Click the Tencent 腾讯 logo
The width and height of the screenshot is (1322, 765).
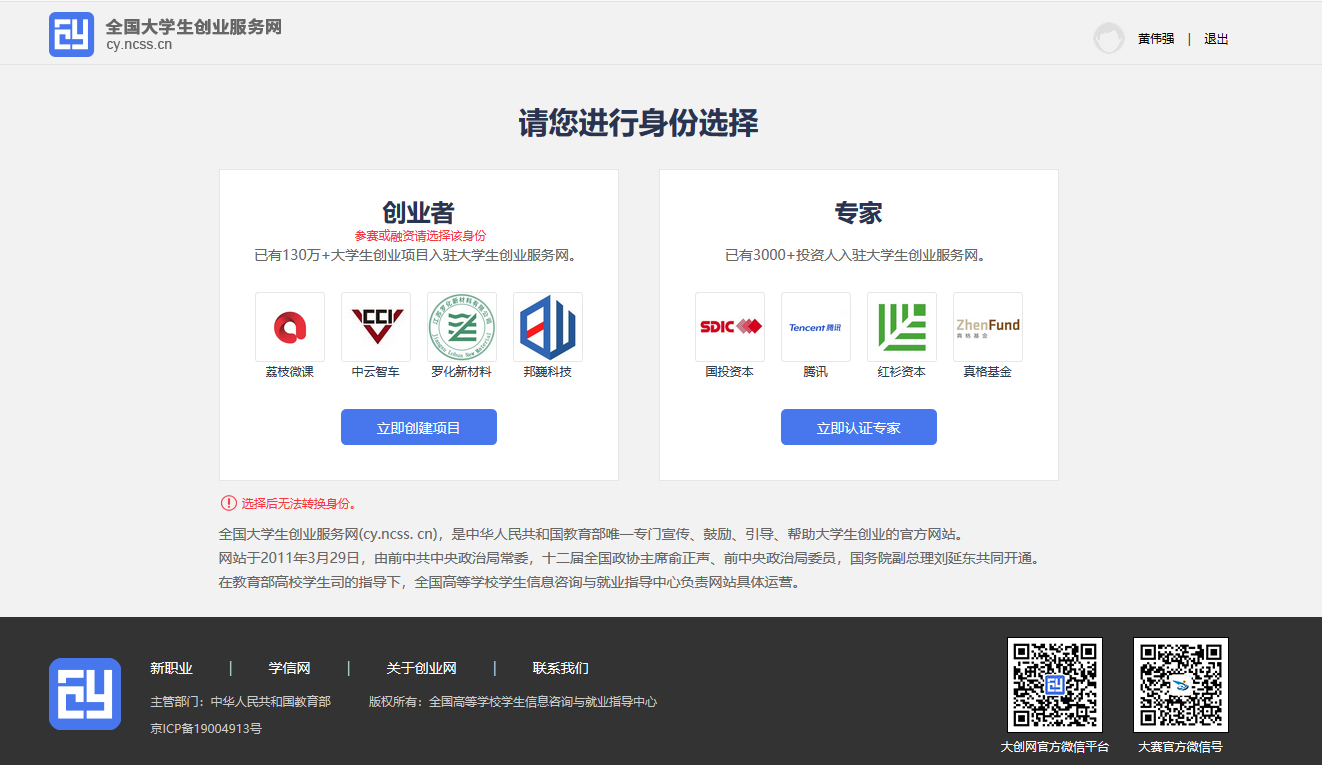point(816,327)
